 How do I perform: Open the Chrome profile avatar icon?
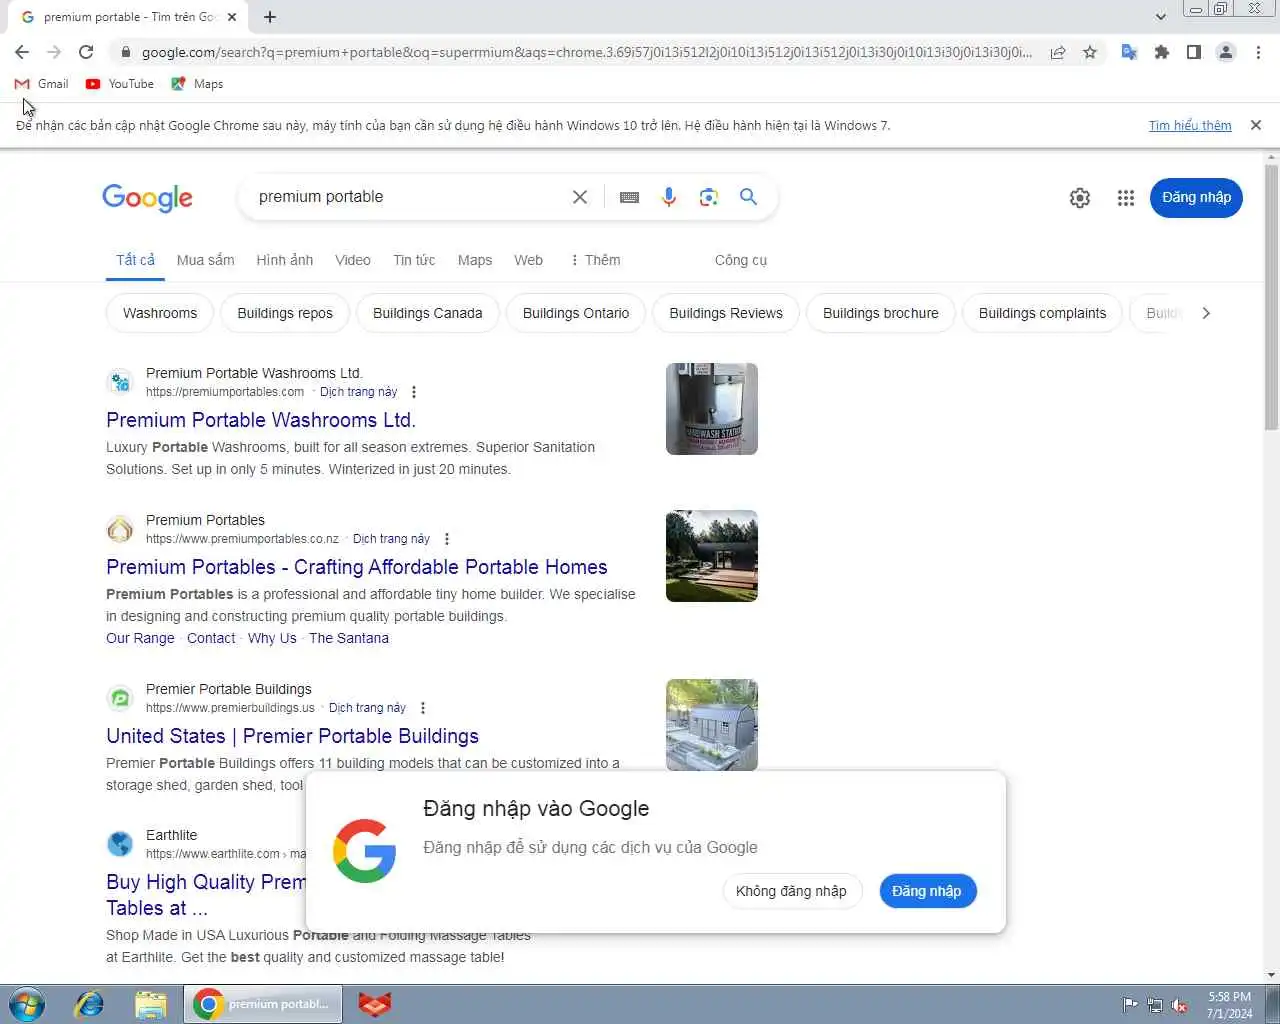point(1225,52)
